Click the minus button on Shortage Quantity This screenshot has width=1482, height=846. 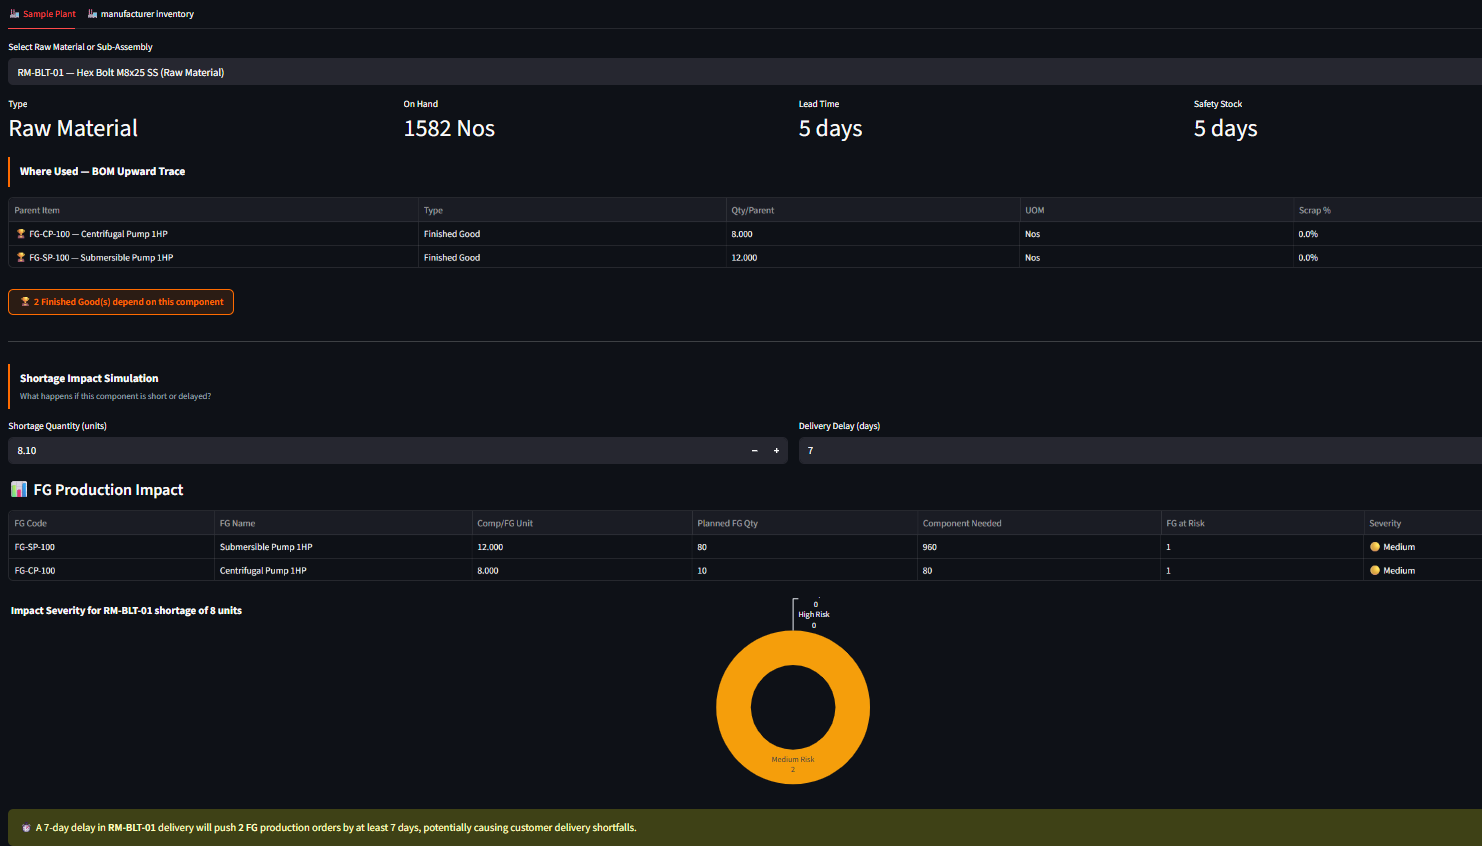[x=755, y=451]
